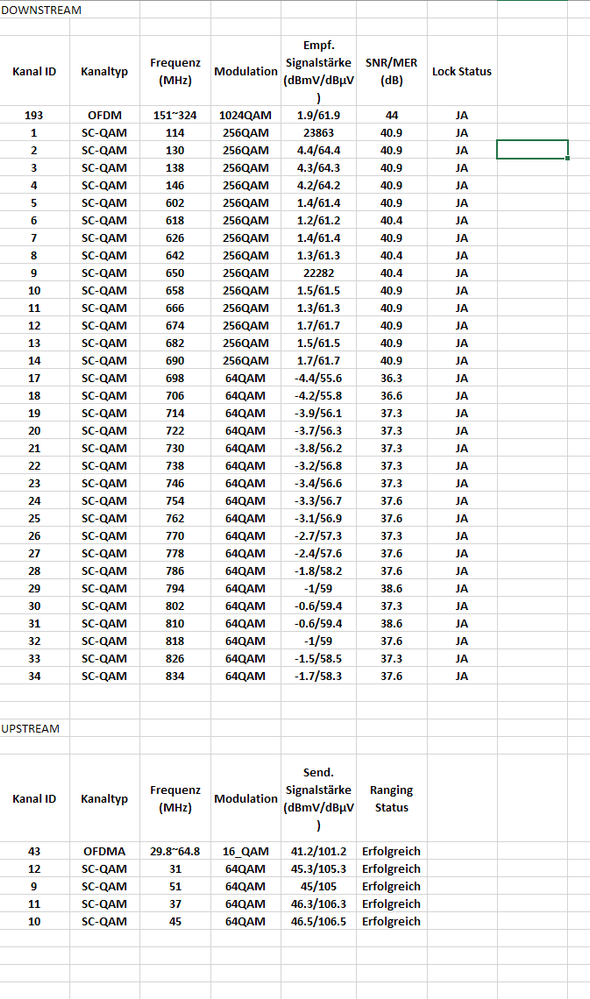
Task: Click cell with frequency 151~324
Action: 175,115
